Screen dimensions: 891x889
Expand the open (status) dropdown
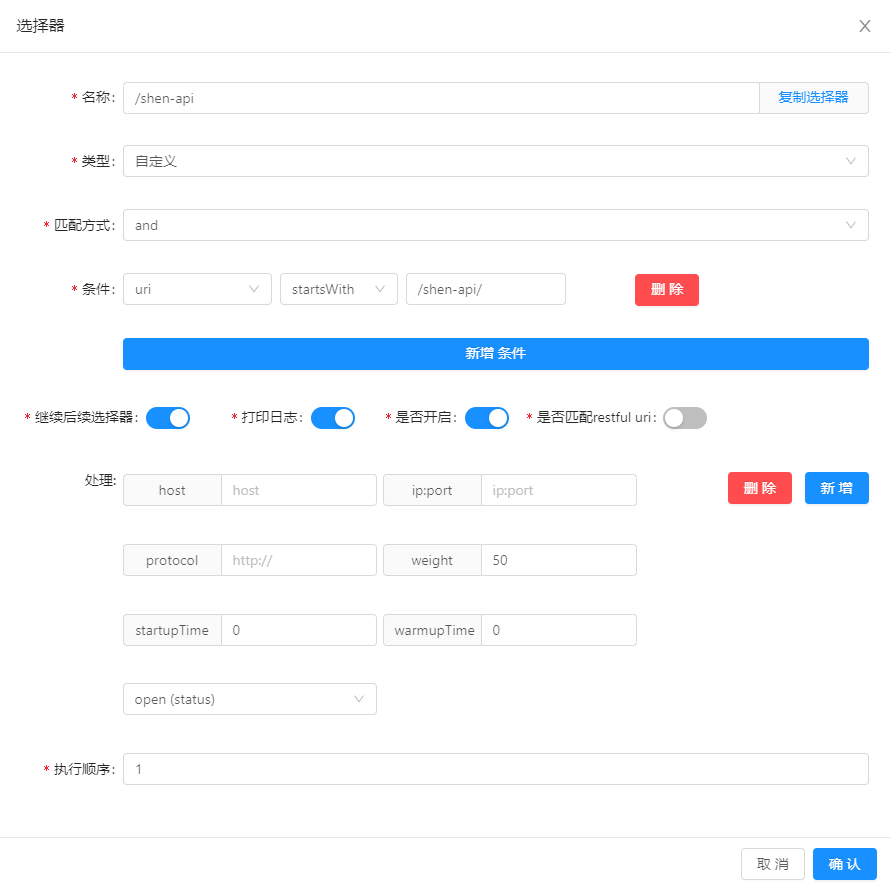249,699
